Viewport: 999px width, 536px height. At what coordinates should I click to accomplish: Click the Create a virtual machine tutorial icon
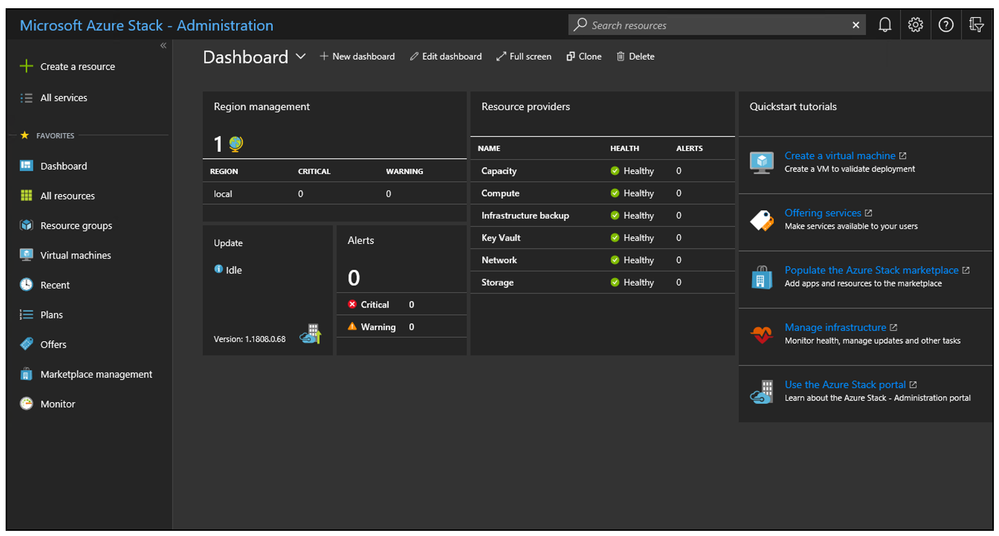761,163
